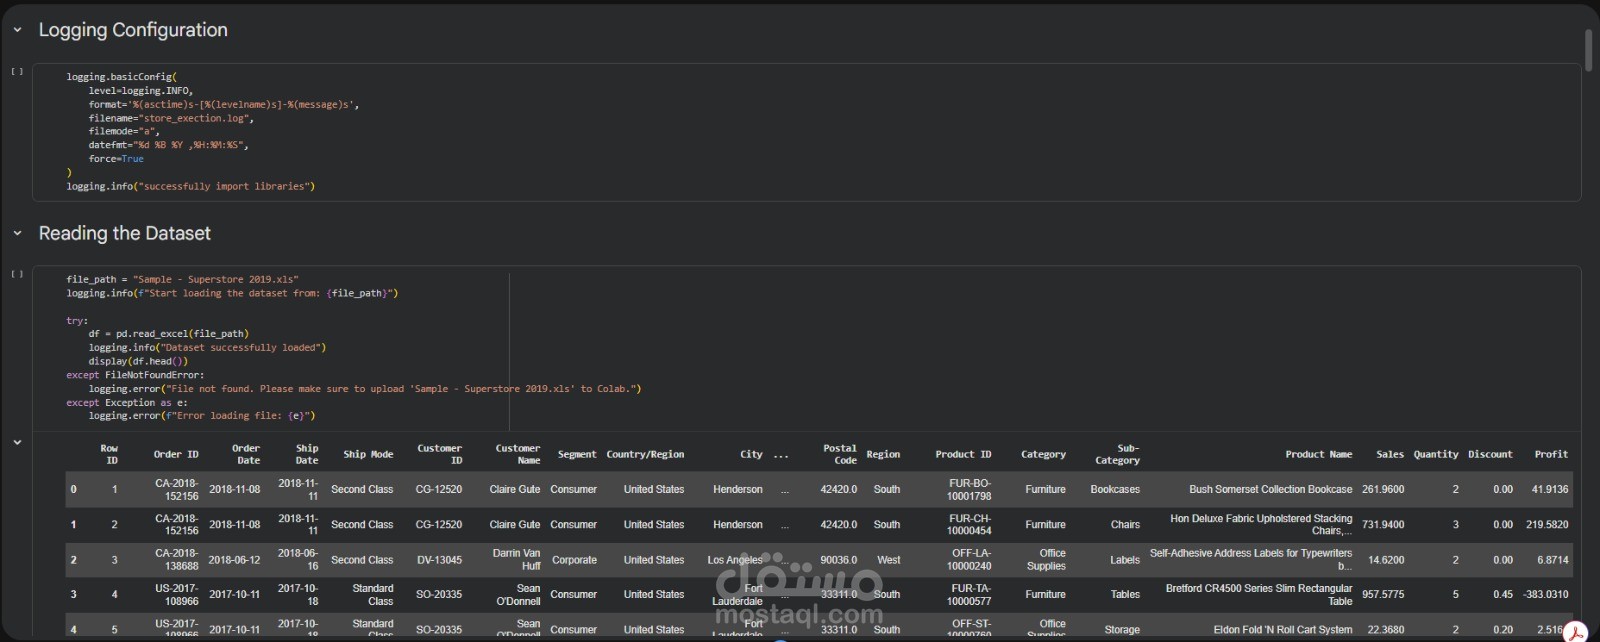Click the Product ID column header
This screenshot has height=642, width=1600.
click(963, 454)
